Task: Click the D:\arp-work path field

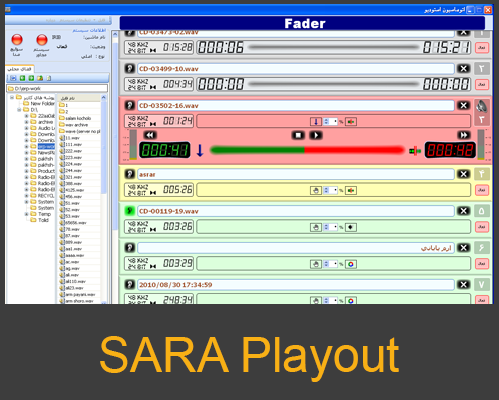Action: [57, 88]
